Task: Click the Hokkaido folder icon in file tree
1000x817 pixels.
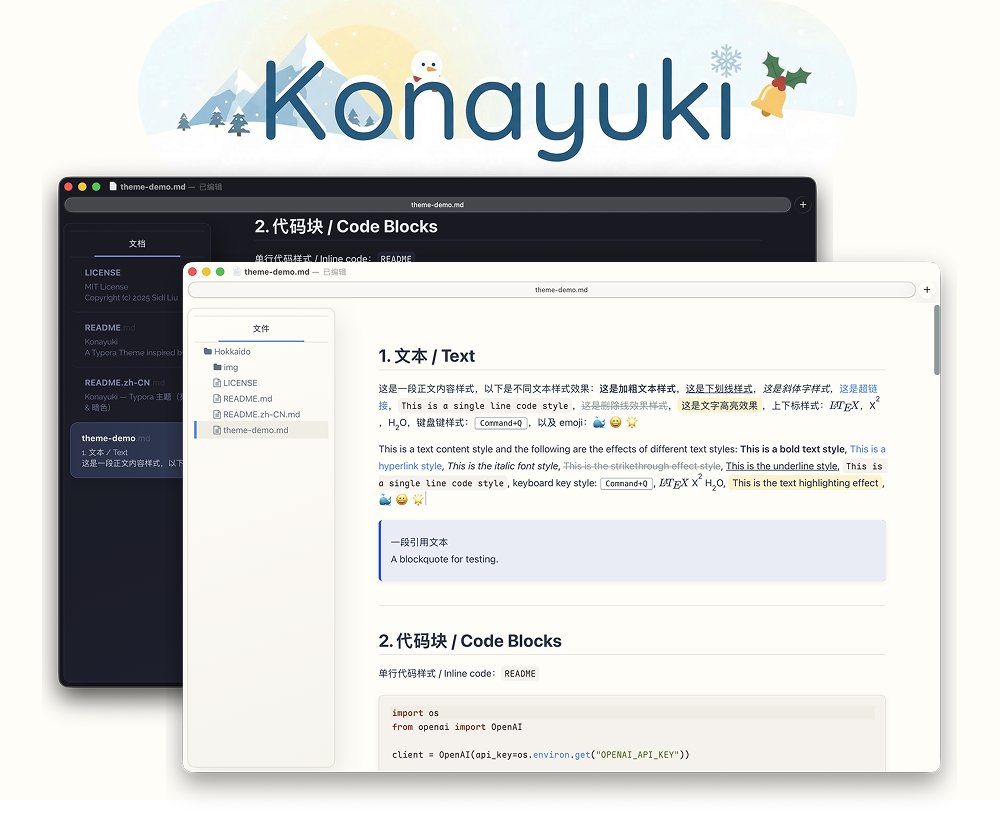Action: point(207,351)
